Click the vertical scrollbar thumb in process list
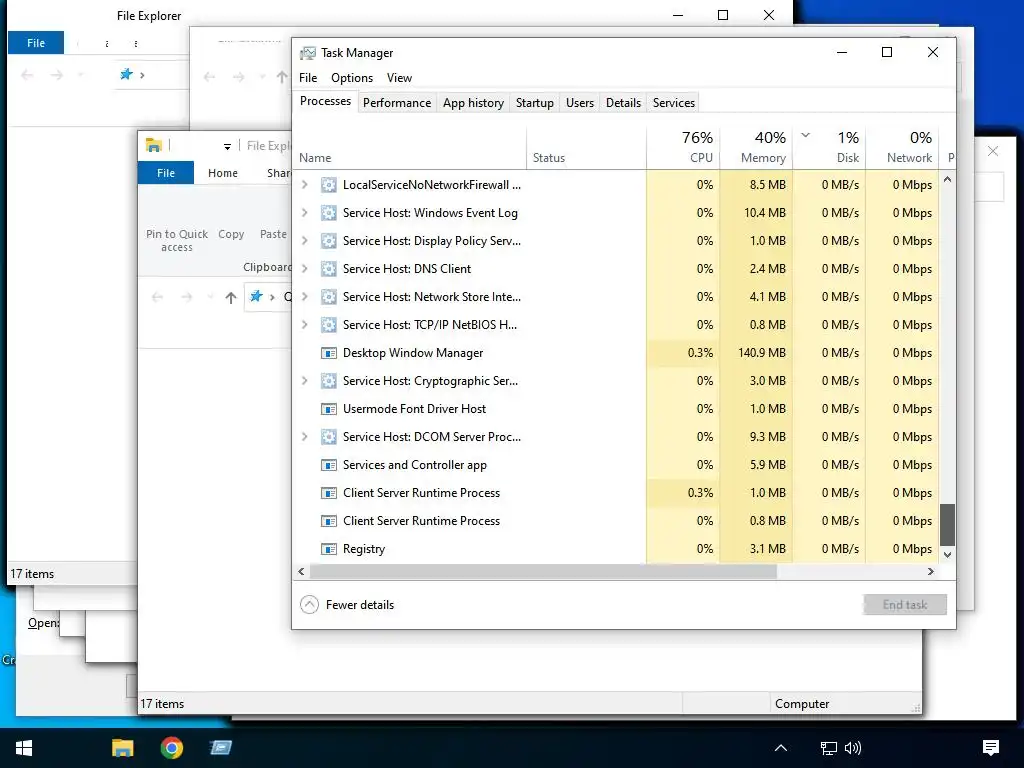This screenshot has width=1024, height=768. [x=948, y=524]
